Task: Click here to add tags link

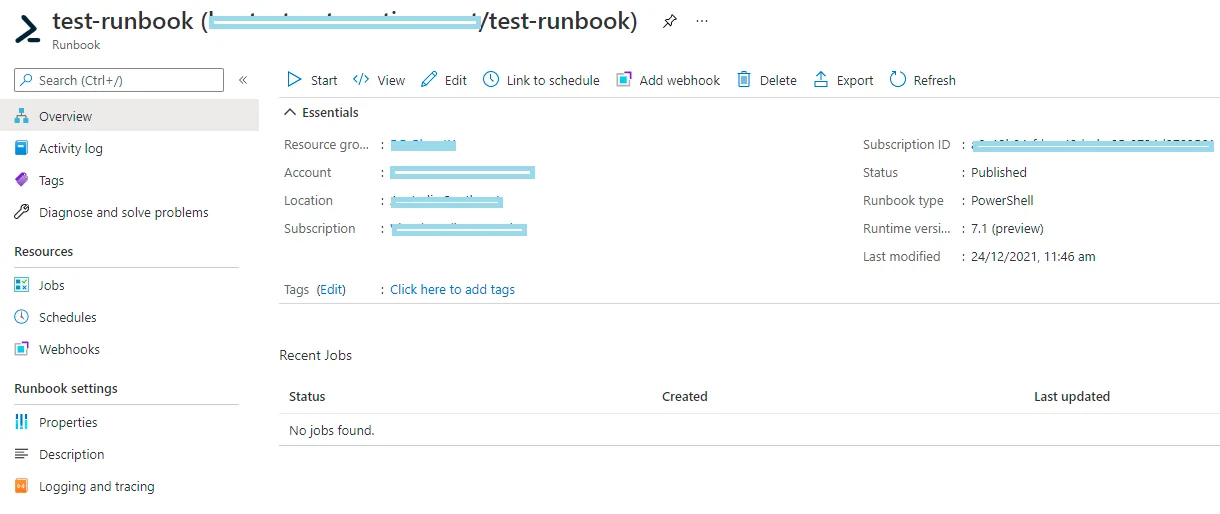Action: point(452,290)
